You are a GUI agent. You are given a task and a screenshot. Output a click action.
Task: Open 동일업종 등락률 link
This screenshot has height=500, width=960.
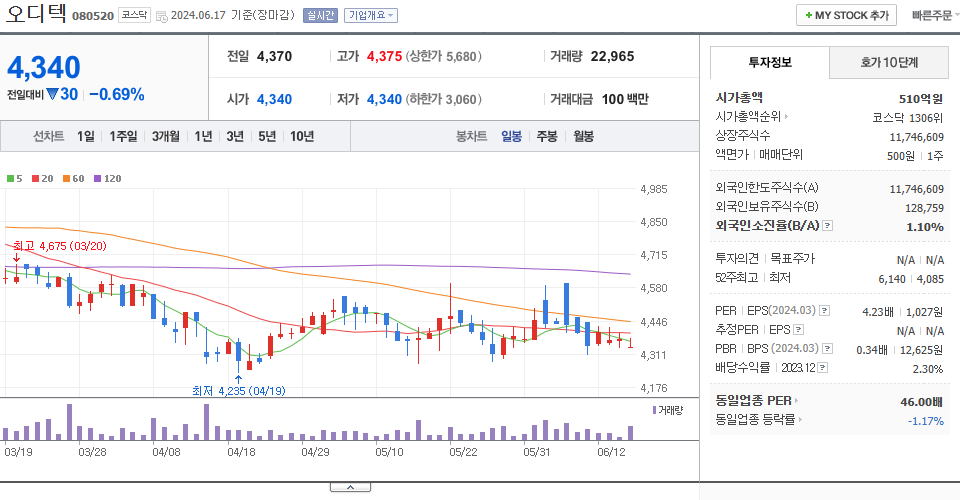pos(759,420)
